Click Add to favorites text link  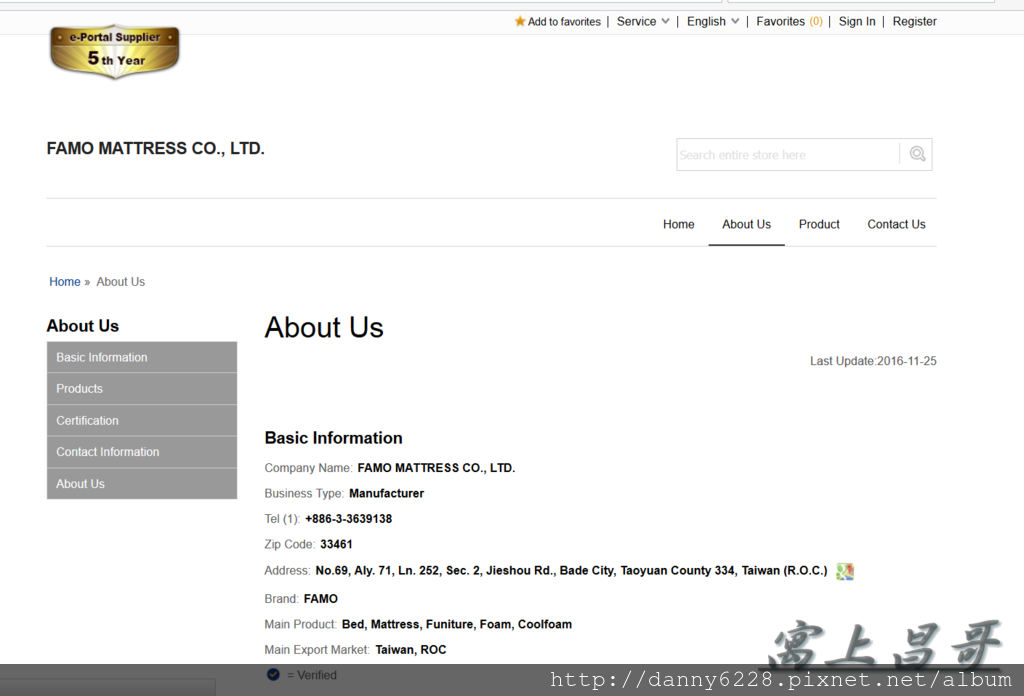pos(564,22)
